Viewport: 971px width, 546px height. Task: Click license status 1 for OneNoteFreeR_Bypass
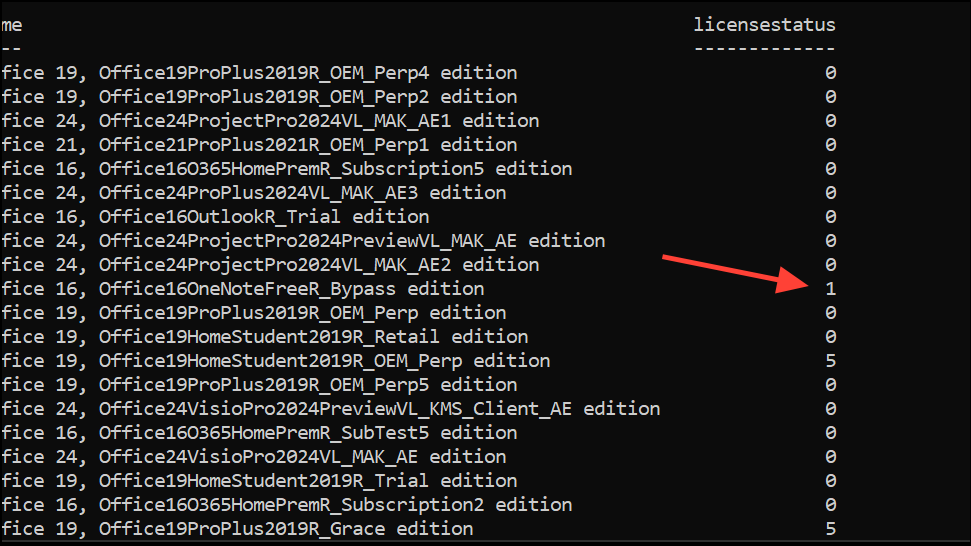point(830,289)
